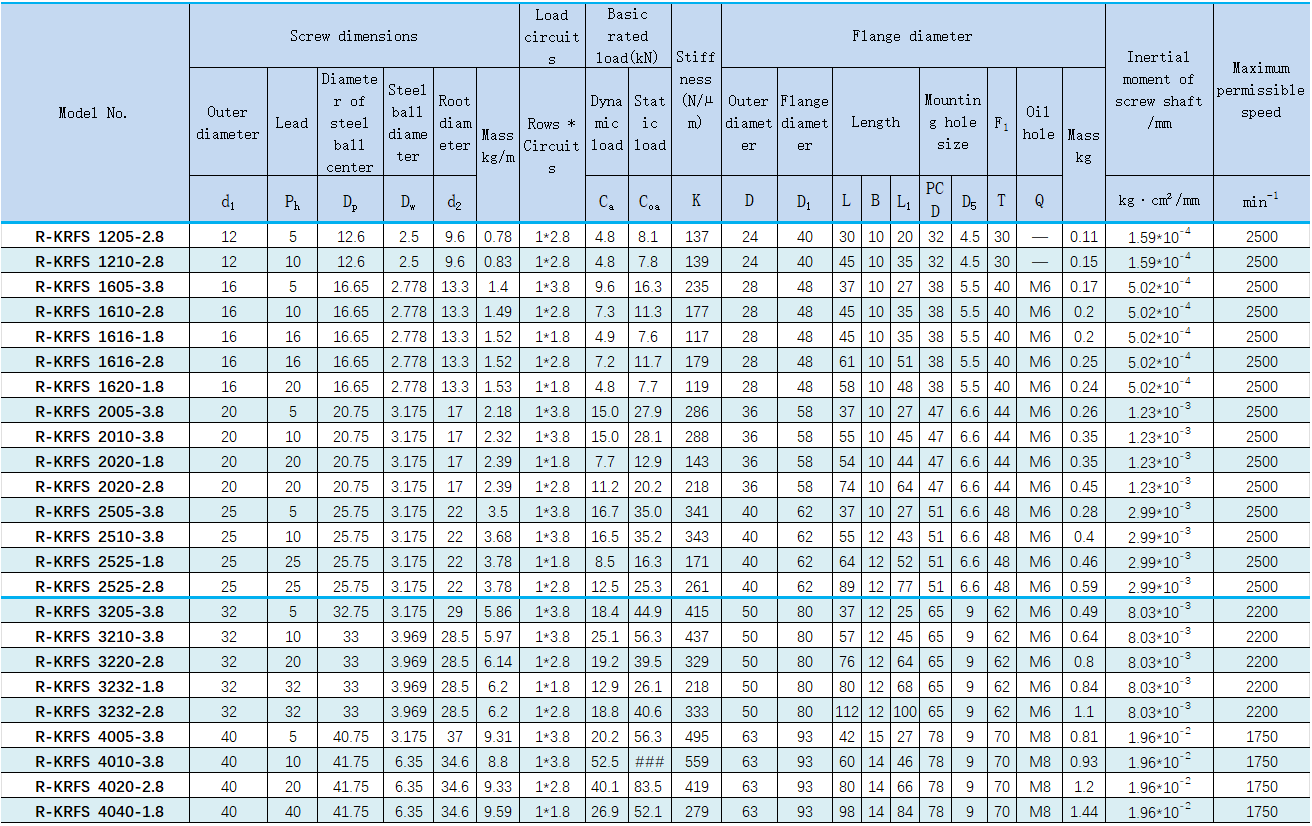Click the Model No. column header
The image size is (1312, 826).
(x=94, y=113)
